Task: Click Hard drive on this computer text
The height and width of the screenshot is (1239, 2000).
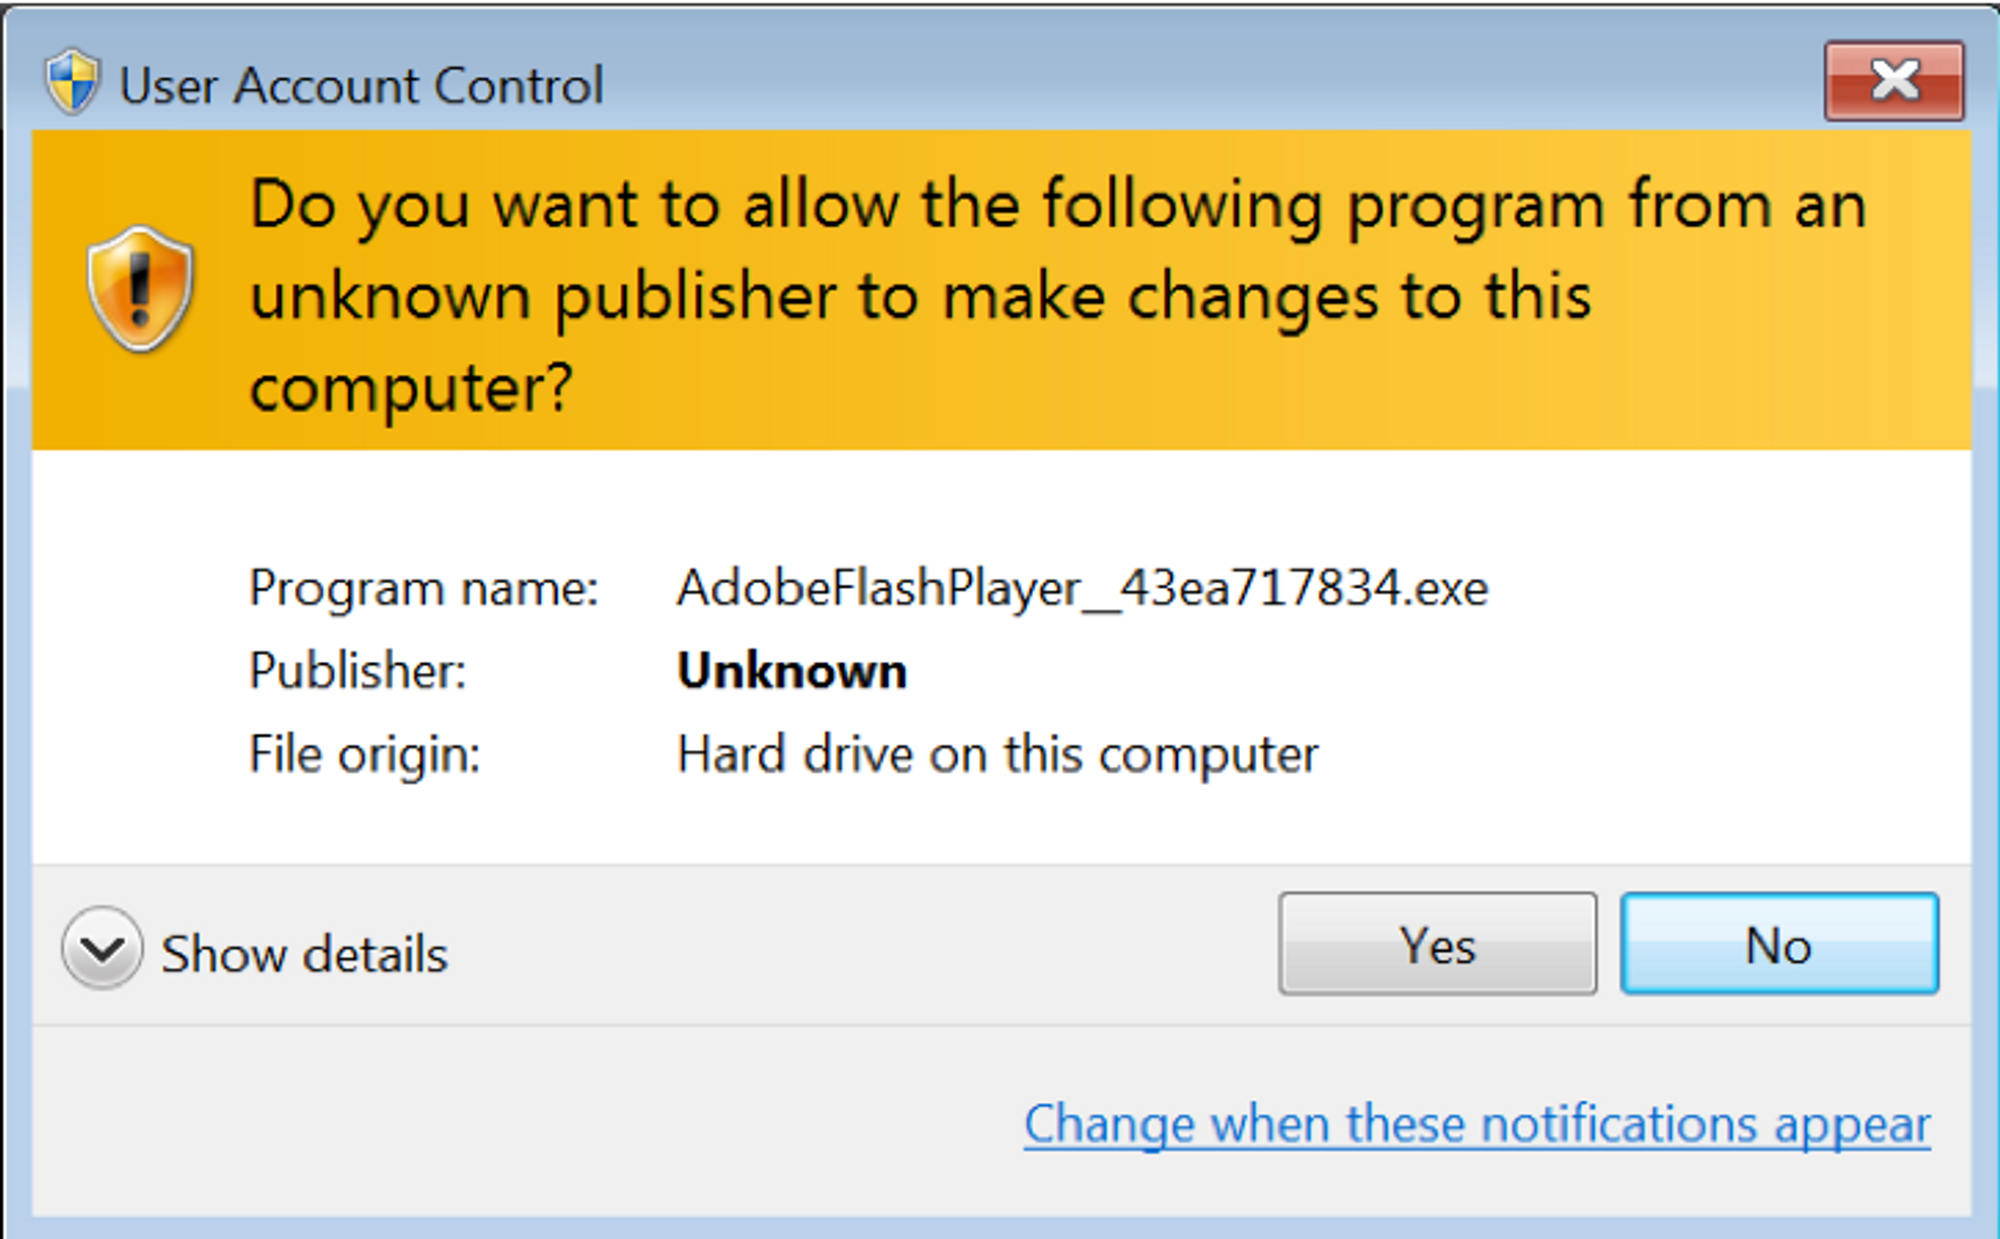Action: pyautogui.click(x=997, y=754)
